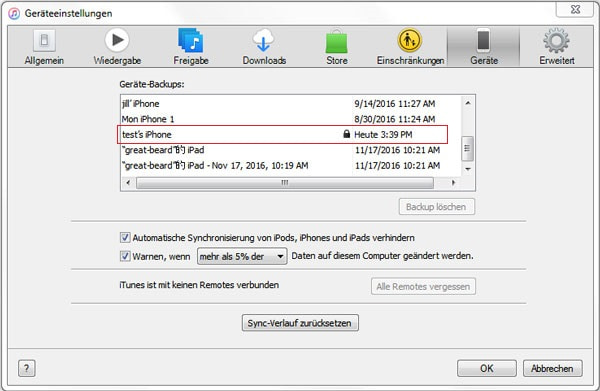600x391 pixels.
Task: Click Alle Remotes vergessen button
Action: 423,286
